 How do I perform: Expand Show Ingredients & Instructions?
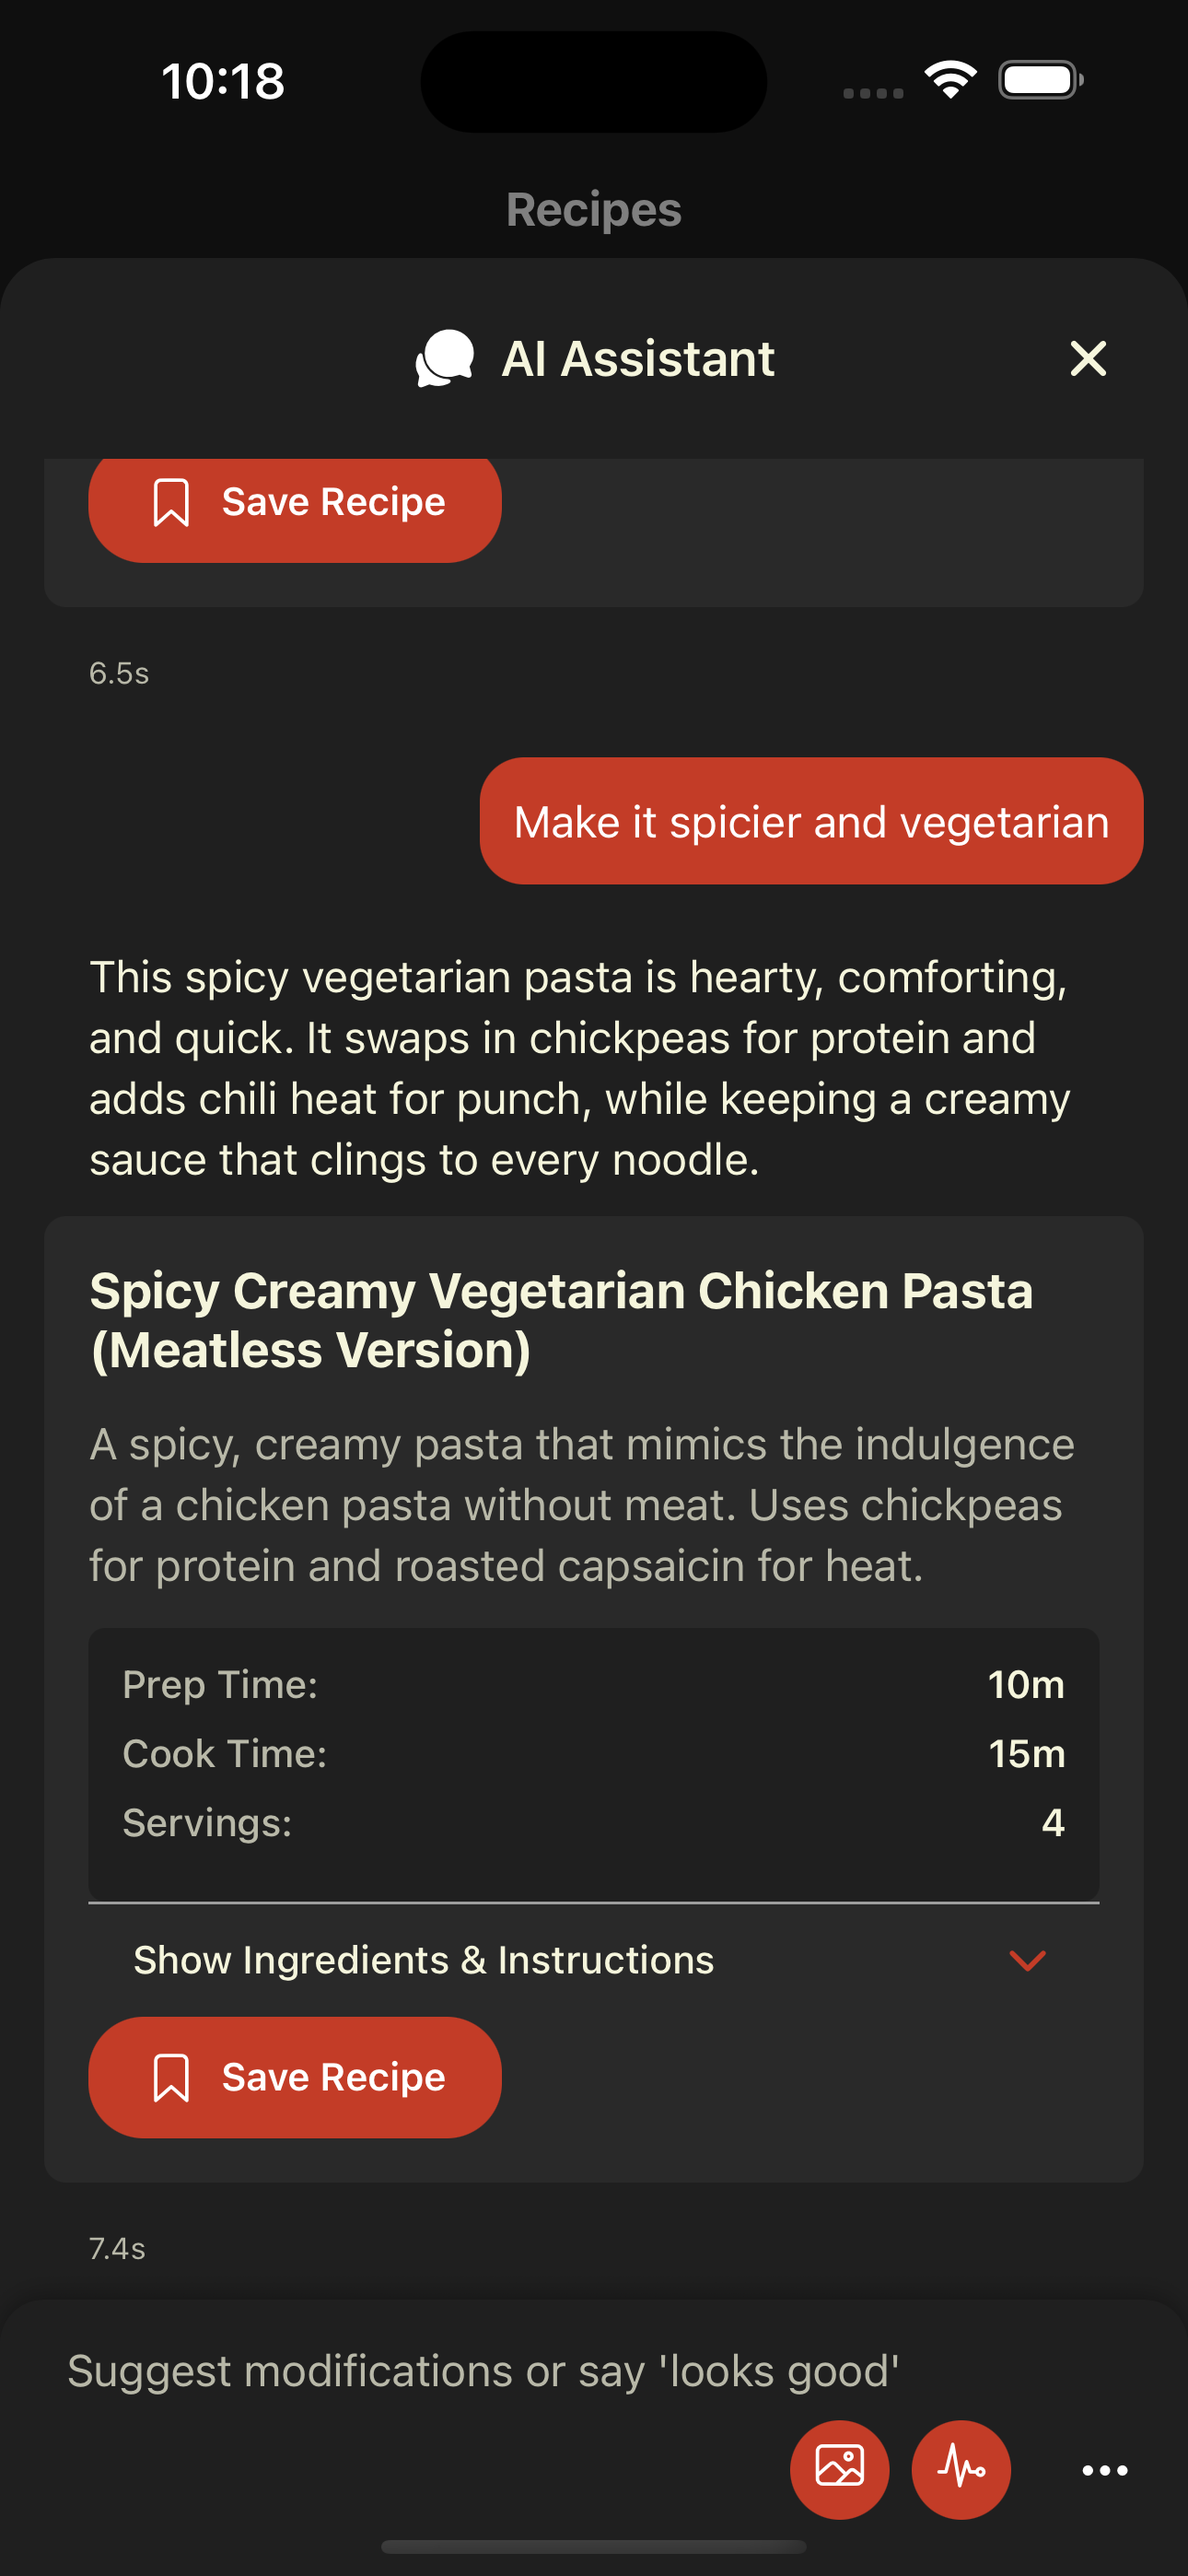pyautogui.click(x=424, y=1960)
